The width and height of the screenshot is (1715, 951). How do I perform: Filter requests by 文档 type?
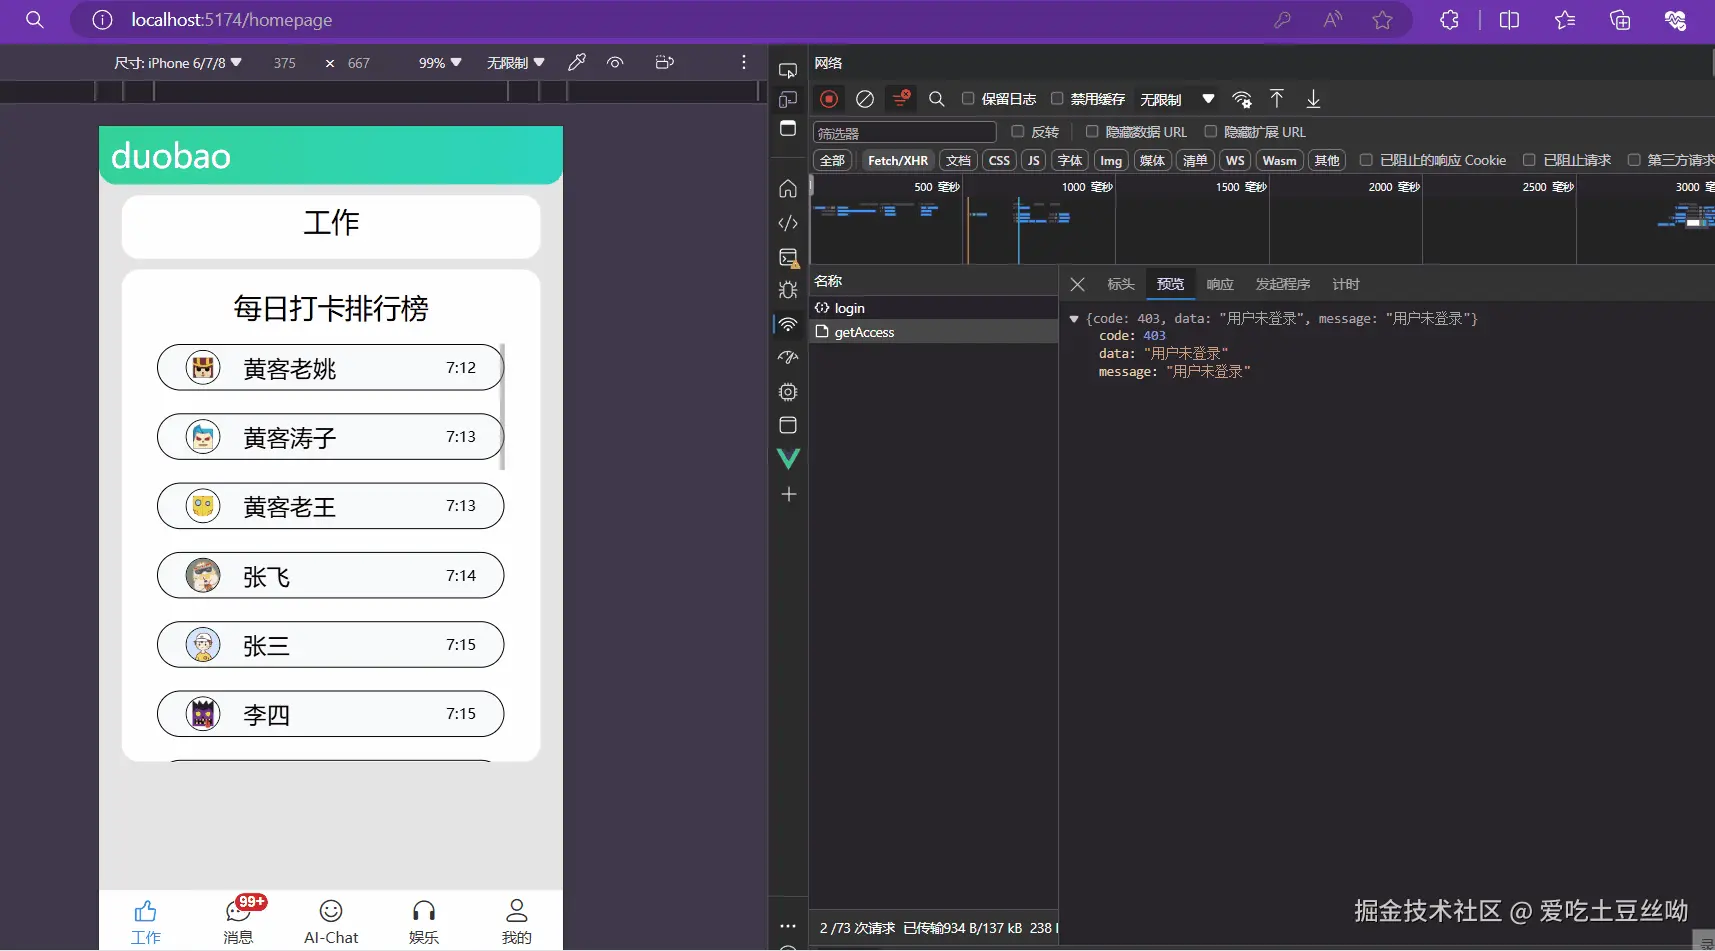(x=958, y=161)
